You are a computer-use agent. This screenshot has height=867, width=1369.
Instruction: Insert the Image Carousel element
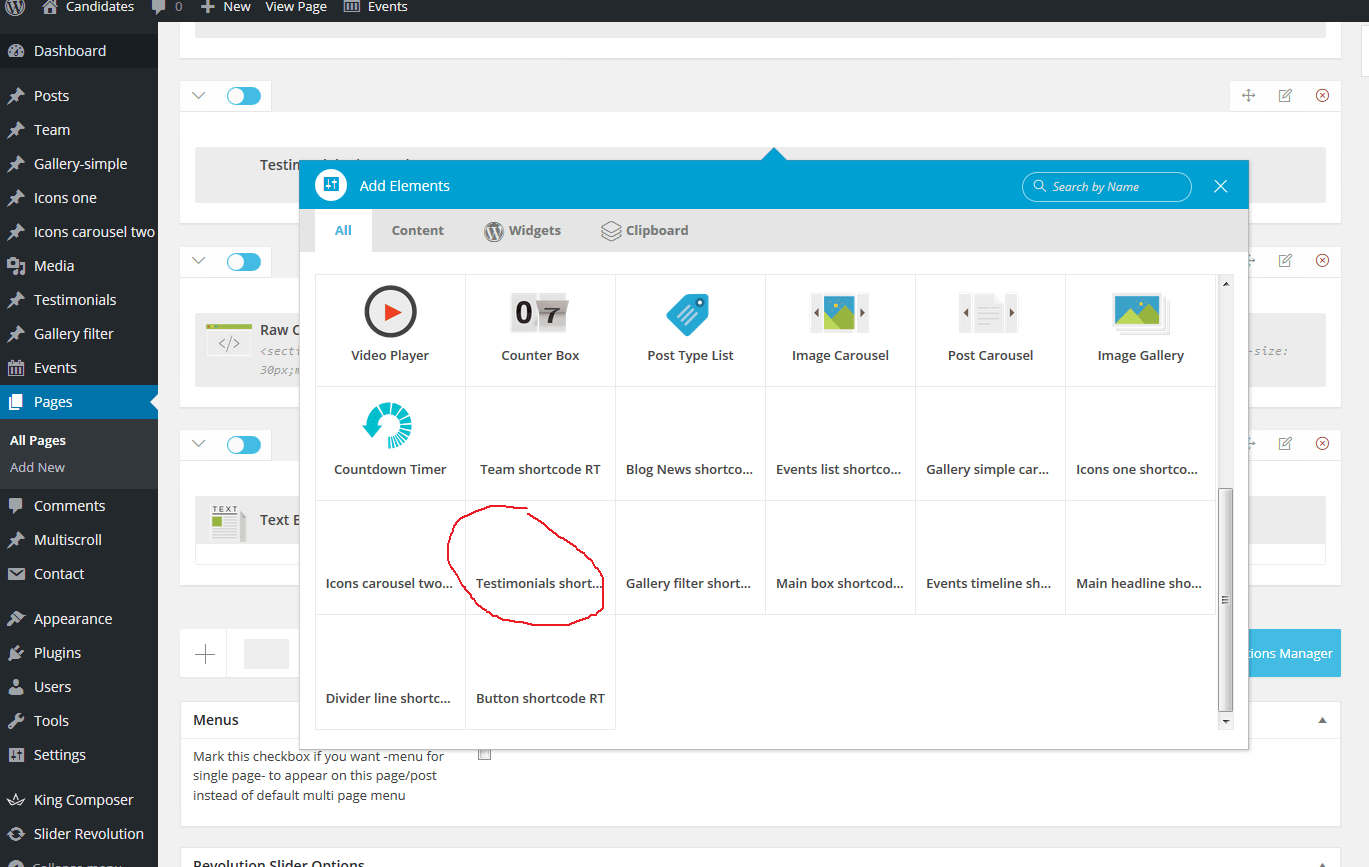coord(840,330)
